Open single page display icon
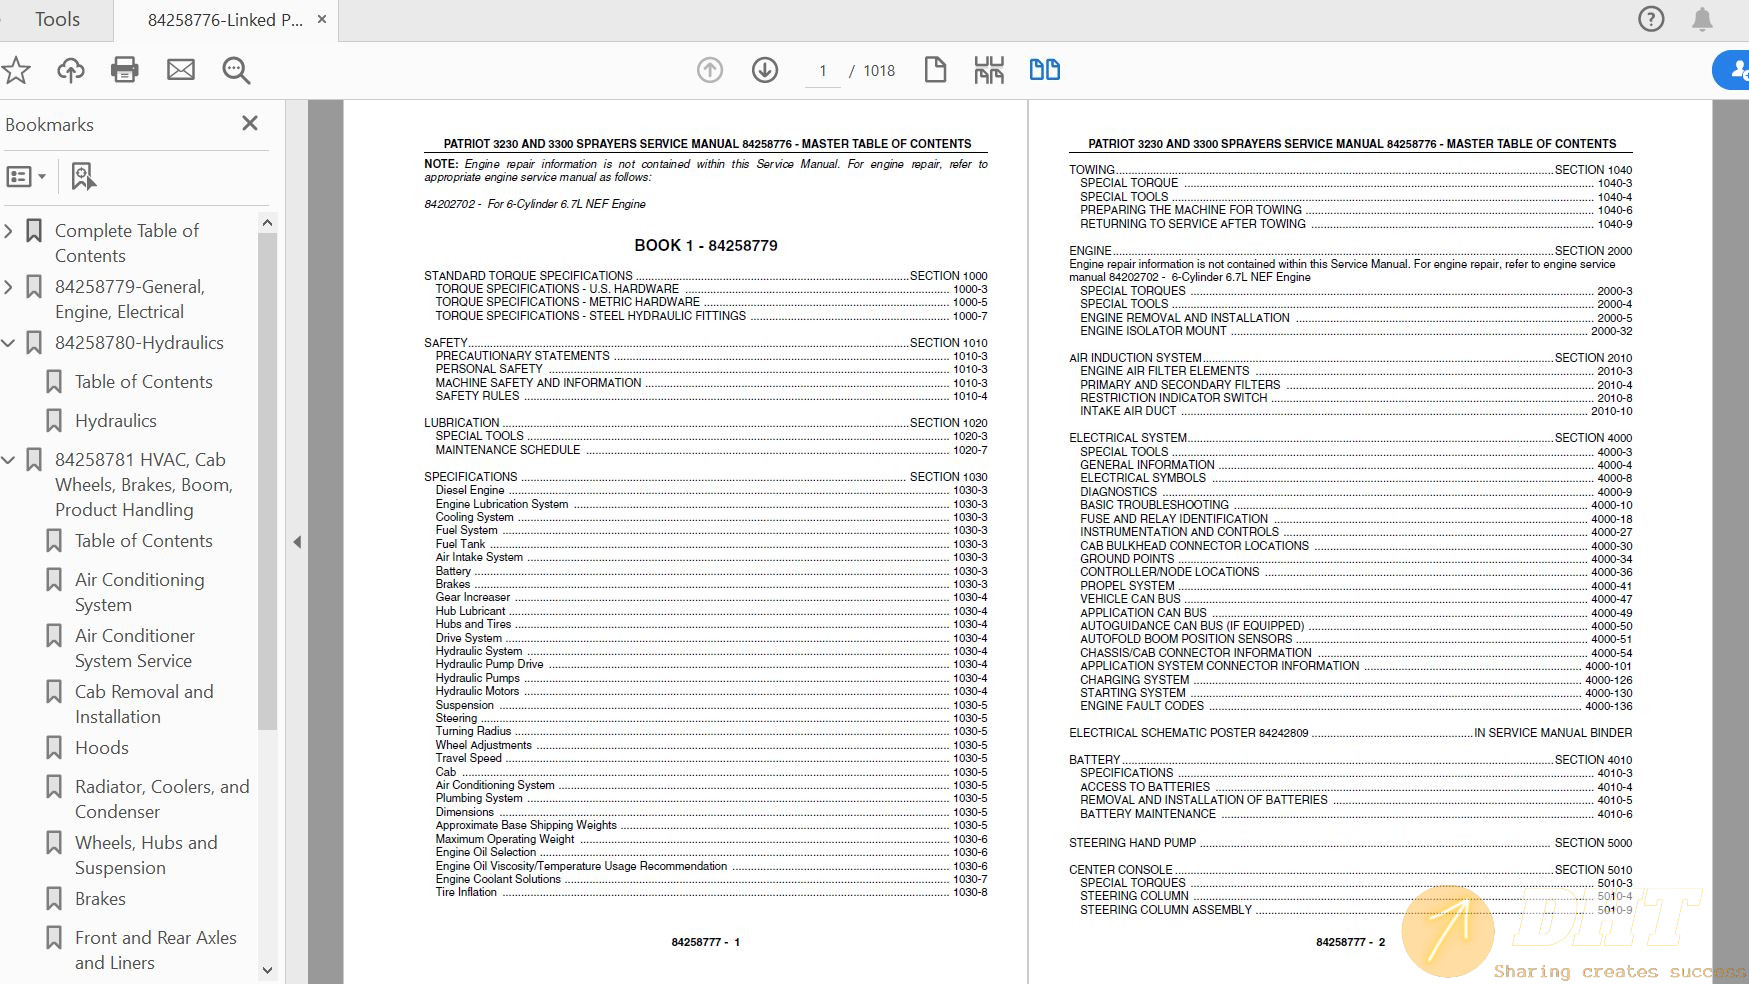1749x984 pixels. 935,70
